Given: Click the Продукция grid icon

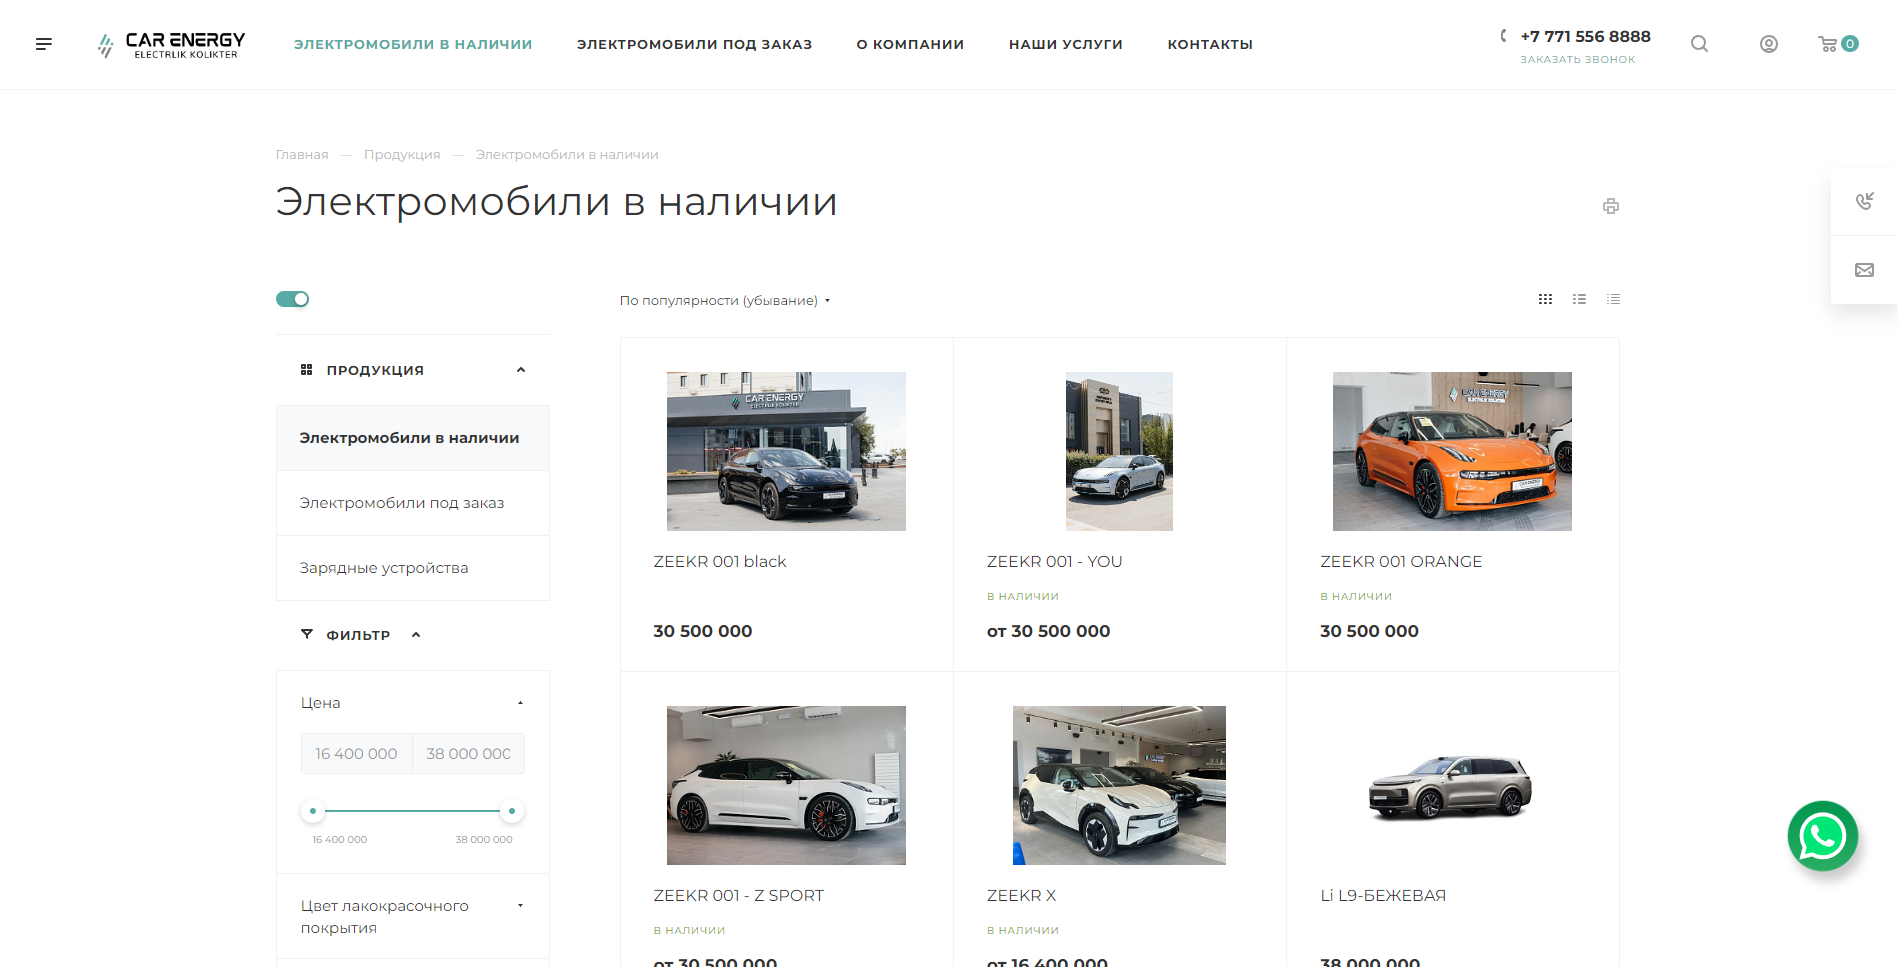Looking at the screenshot, I should (x=306, y=370).
